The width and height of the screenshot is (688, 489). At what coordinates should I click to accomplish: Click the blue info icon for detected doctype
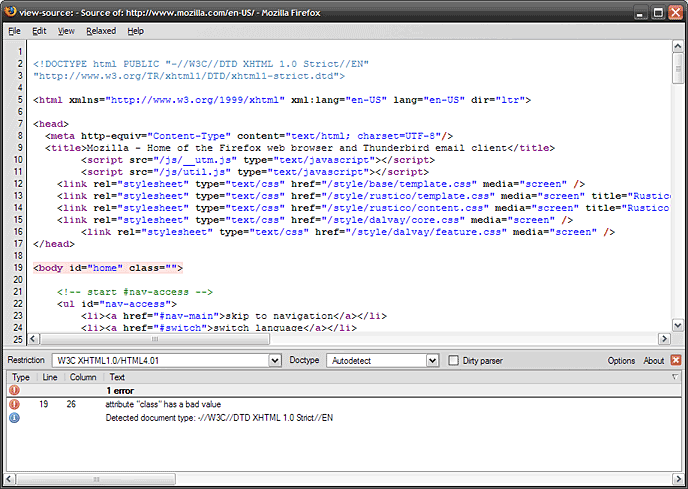[x=14, y=418]
